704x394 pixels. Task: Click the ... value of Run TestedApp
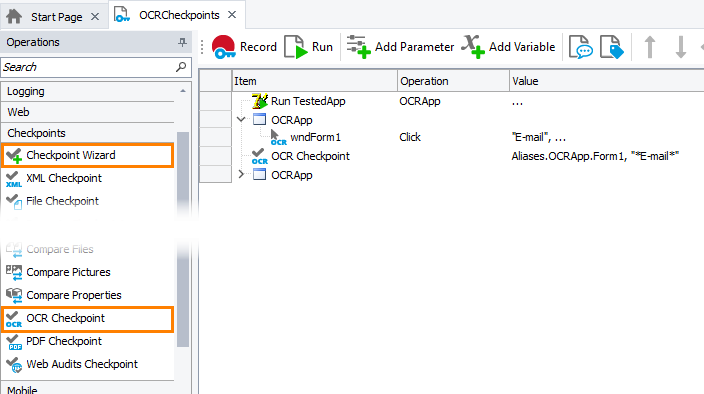(x=517, y=102)
